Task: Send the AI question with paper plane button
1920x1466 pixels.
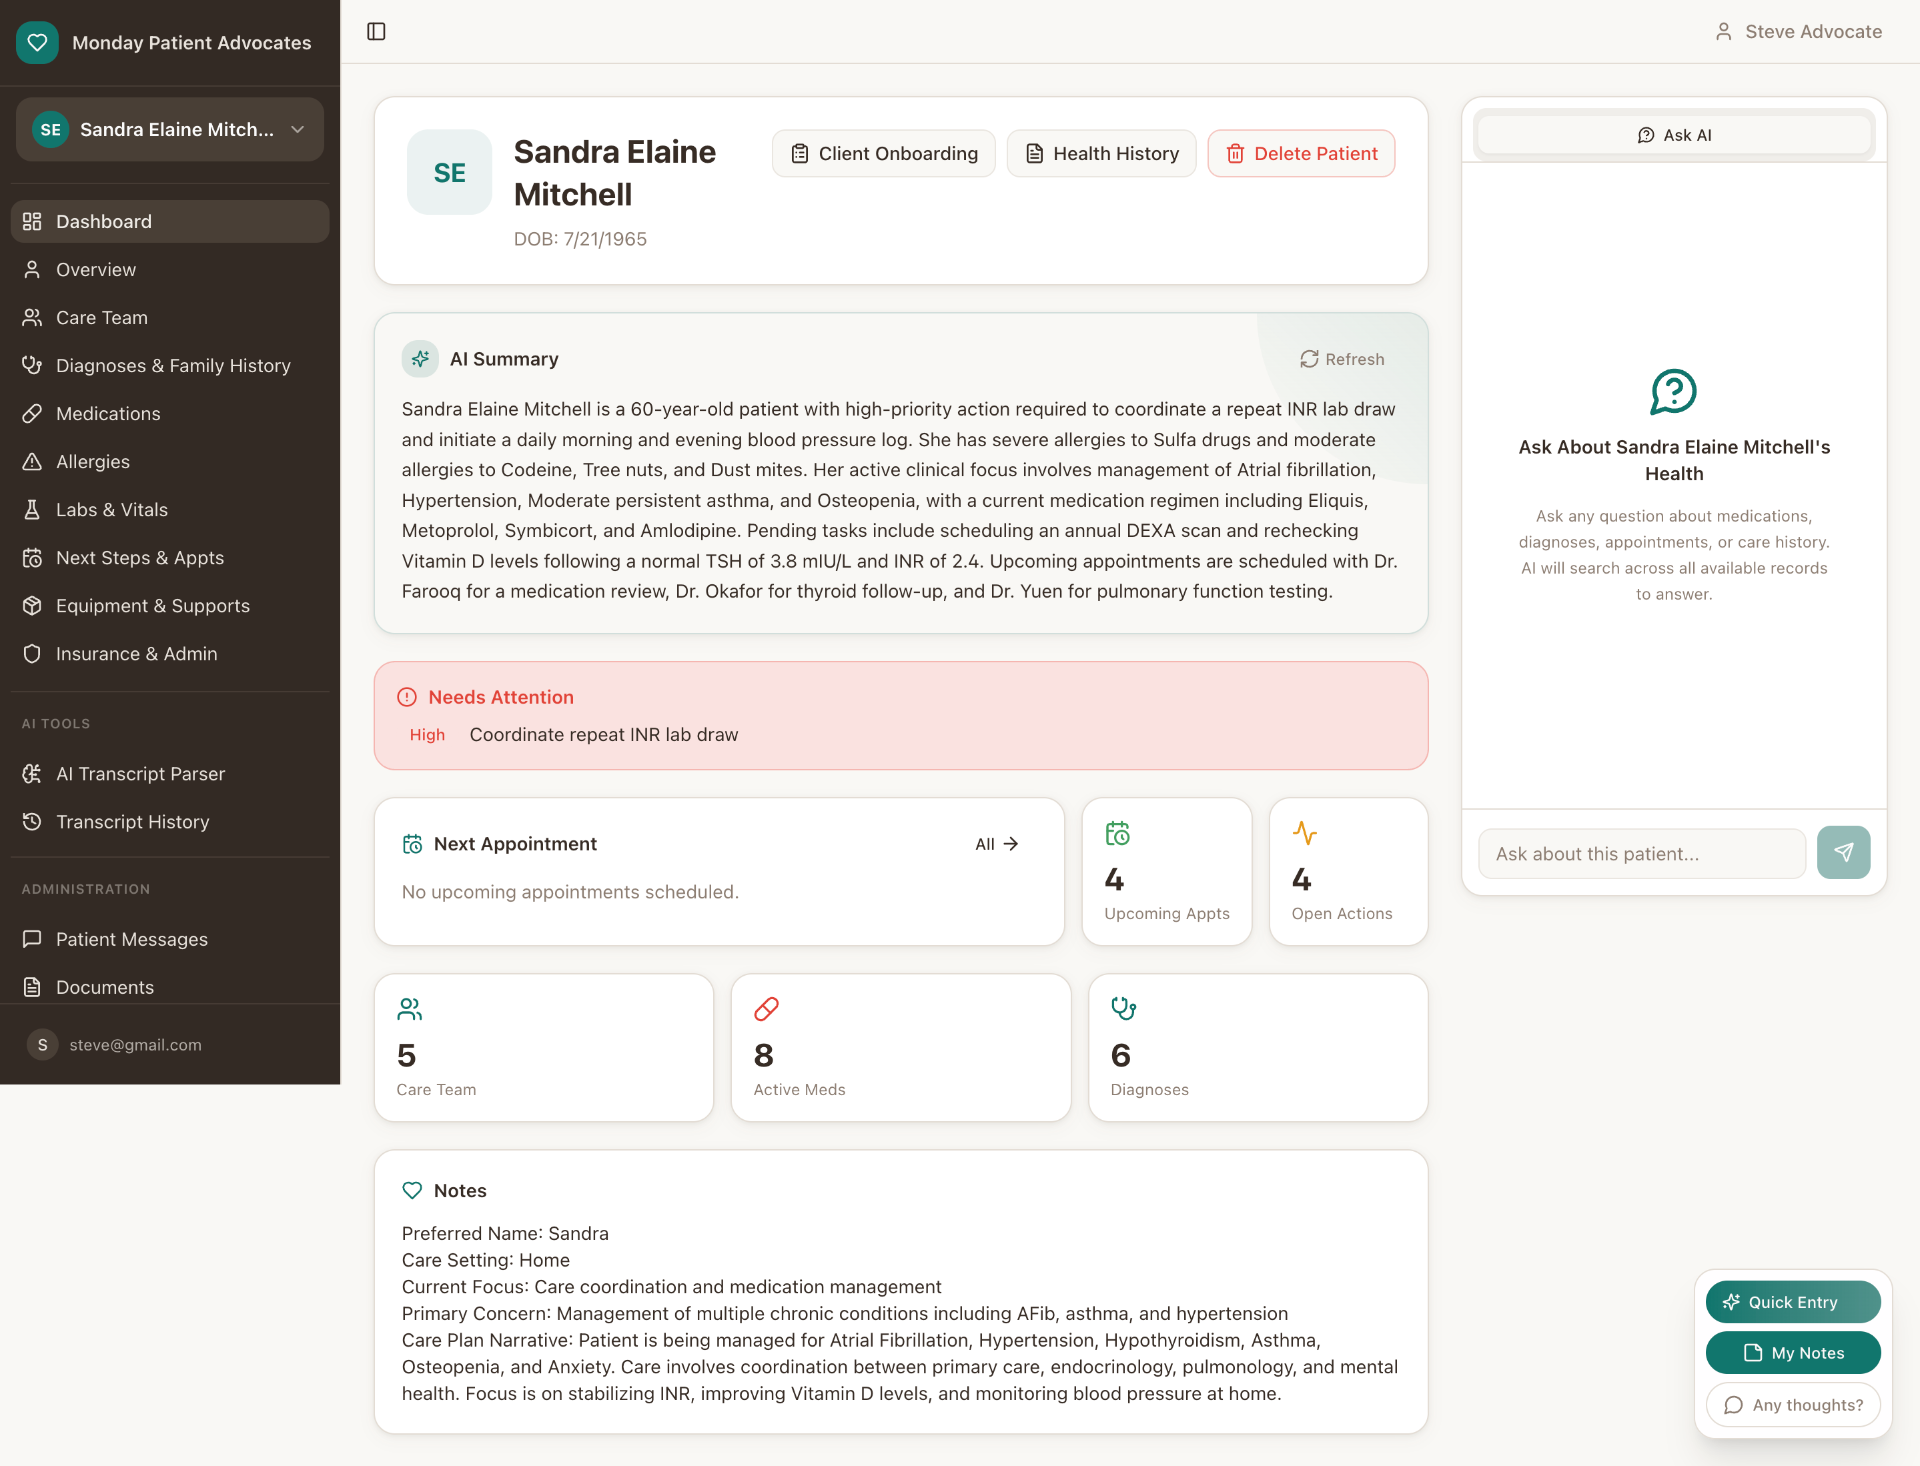Action: coord(1843,852)
